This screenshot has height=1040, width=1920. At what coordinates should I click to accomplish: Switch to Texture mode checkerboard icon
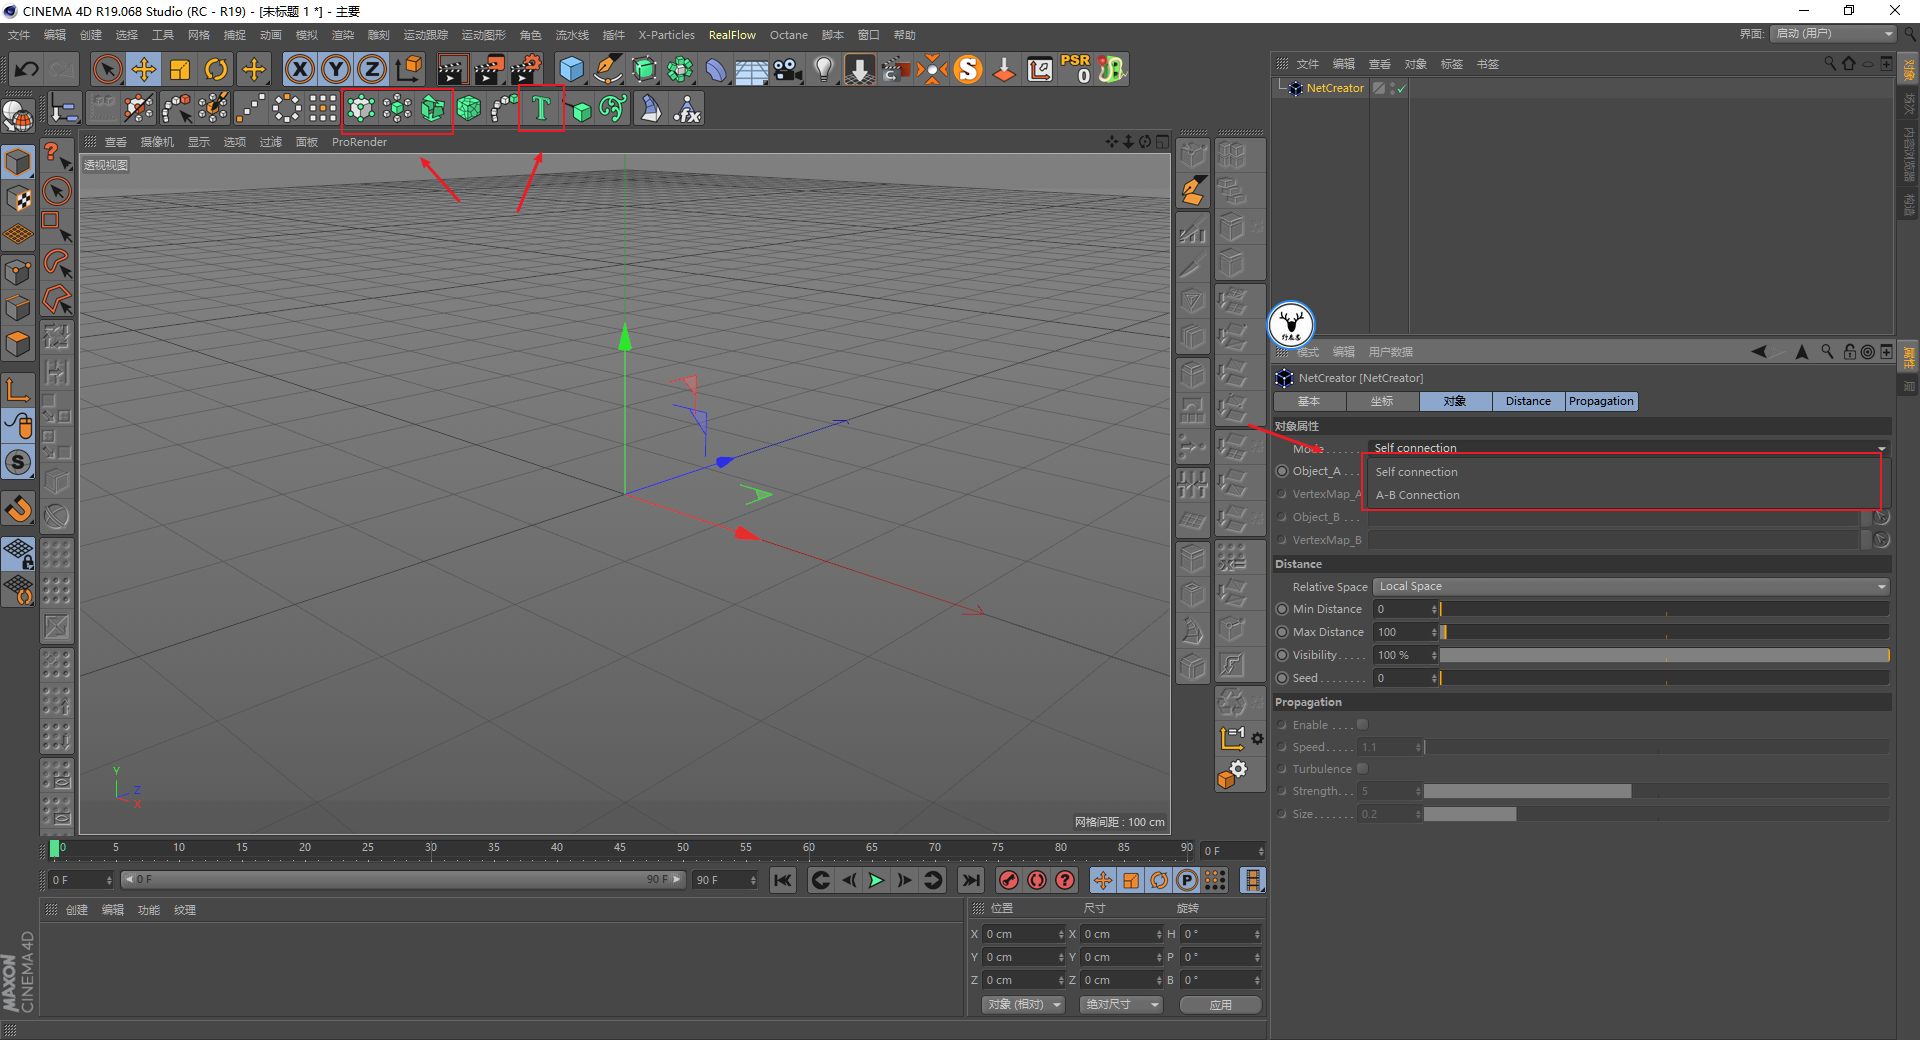point(18,198)
